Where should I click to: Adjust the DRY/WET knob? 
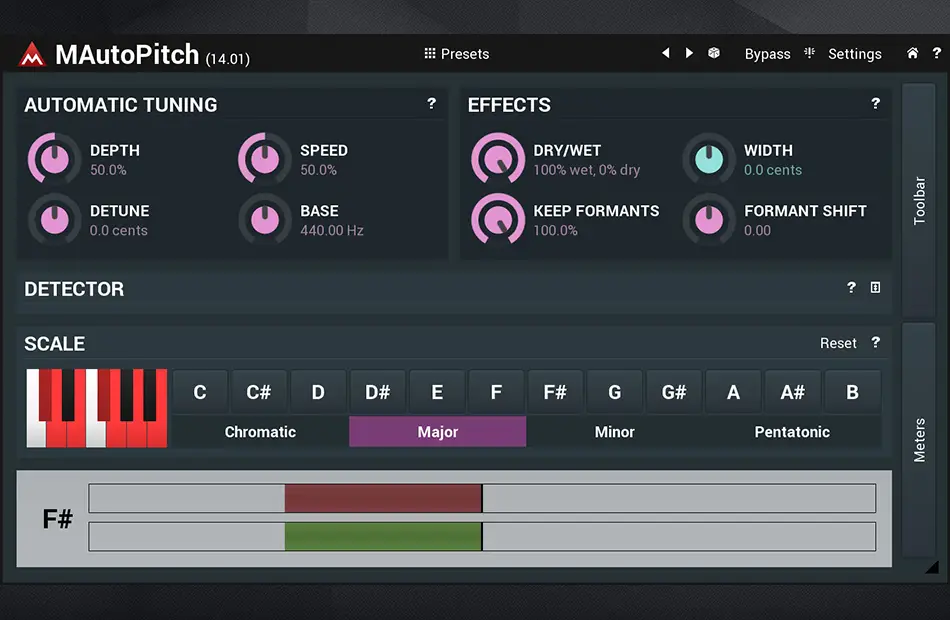pos(498,158)
